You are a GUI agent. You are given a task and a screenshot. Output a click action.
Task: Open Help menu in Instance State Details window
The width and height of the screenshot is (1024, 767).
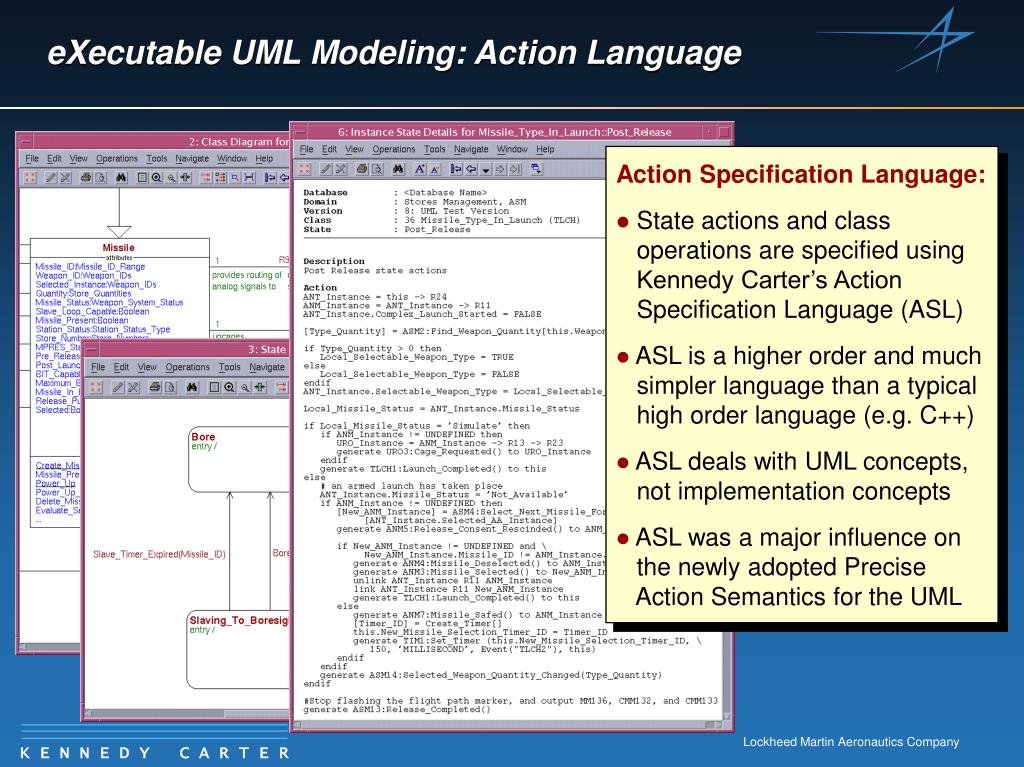pos(545,149)
